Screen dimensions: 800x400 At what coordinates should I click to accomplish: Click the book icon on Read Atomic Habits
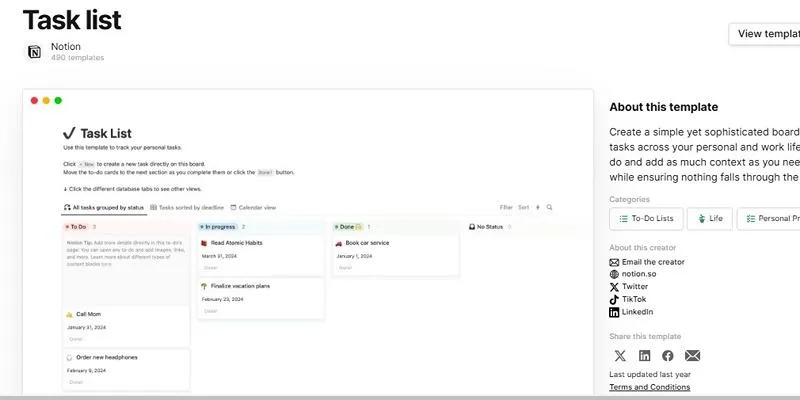[x=204, y=243]
